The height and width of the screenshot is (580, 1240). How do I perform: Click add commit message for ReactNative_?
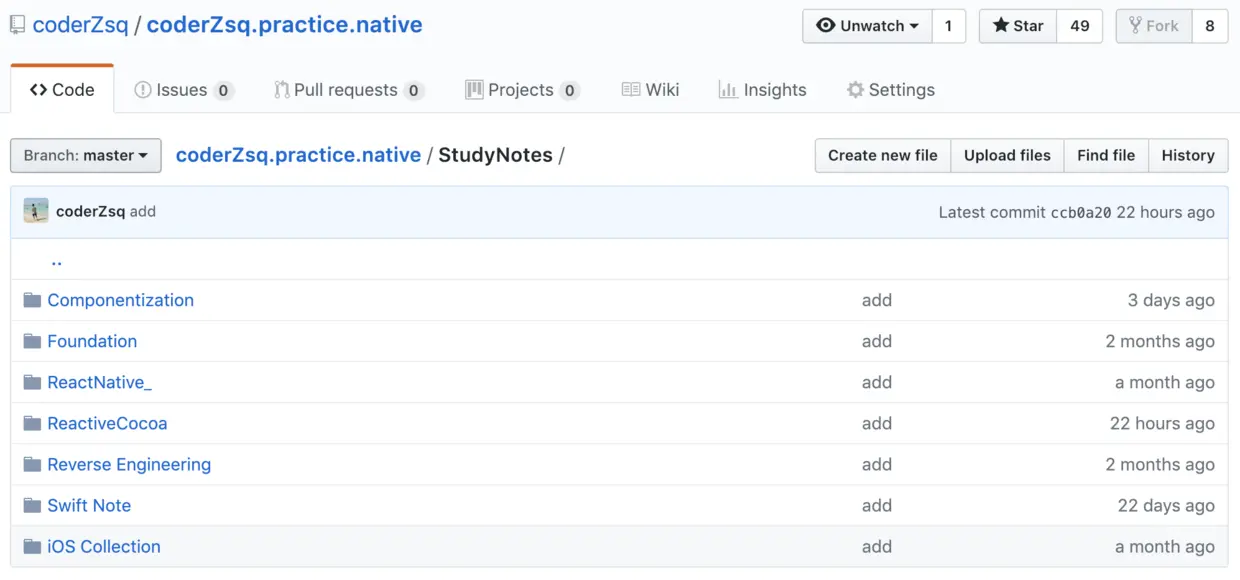coord(877,382)
